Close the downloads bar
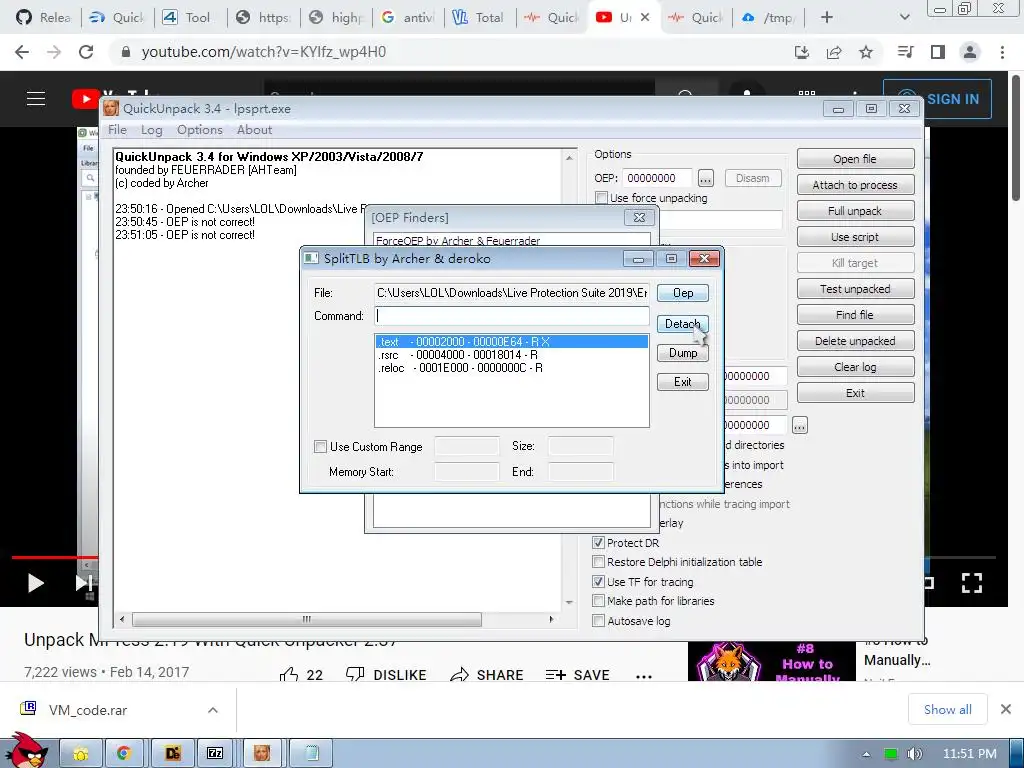Screen dimensions: 1024x768 click(x=1006, y=709)
